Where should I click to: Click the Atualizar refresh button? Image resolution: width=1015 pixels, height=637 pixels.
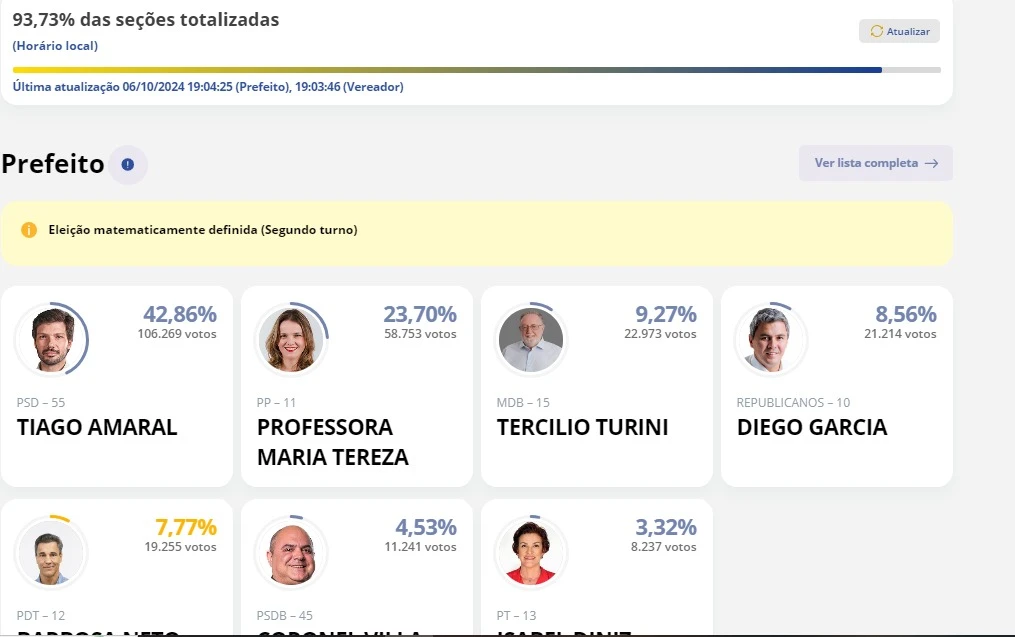(x=899, y=31)
